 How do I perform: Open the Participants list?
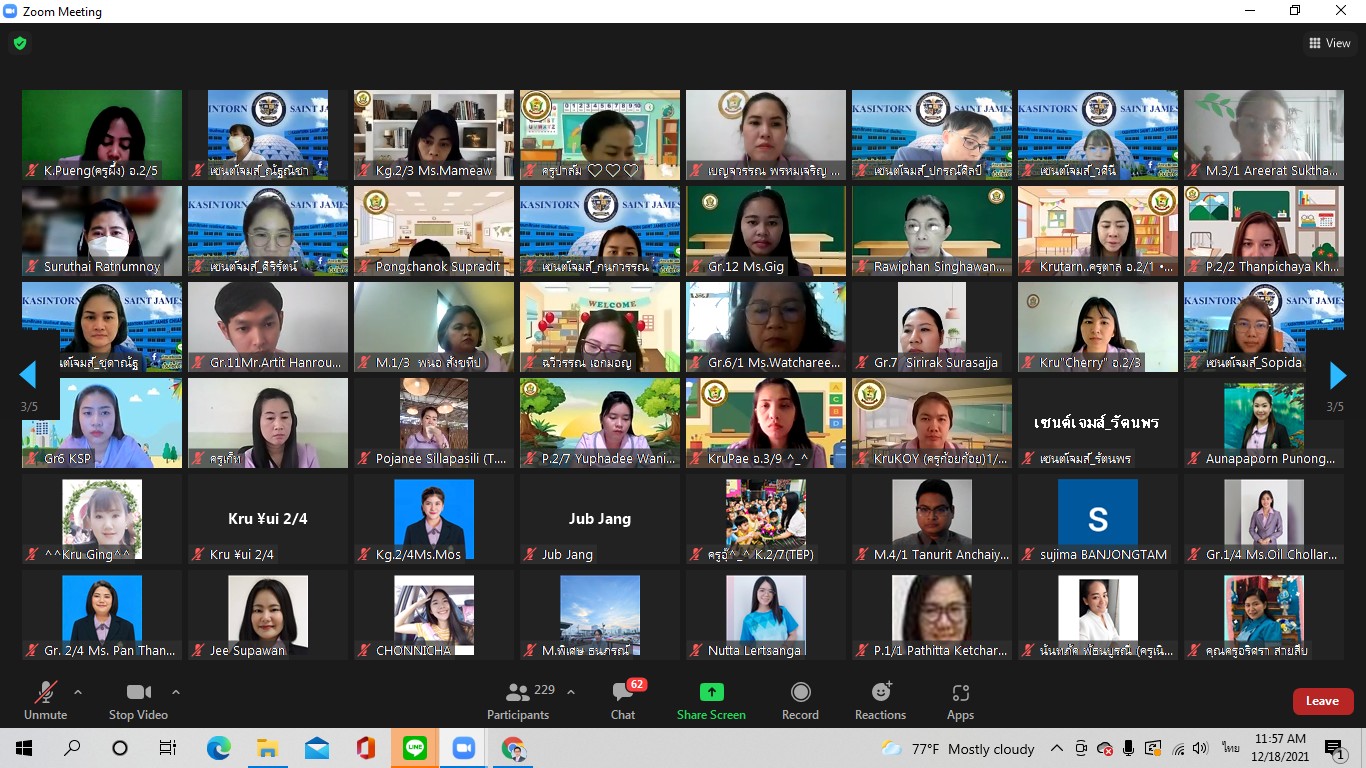[518, 700]
